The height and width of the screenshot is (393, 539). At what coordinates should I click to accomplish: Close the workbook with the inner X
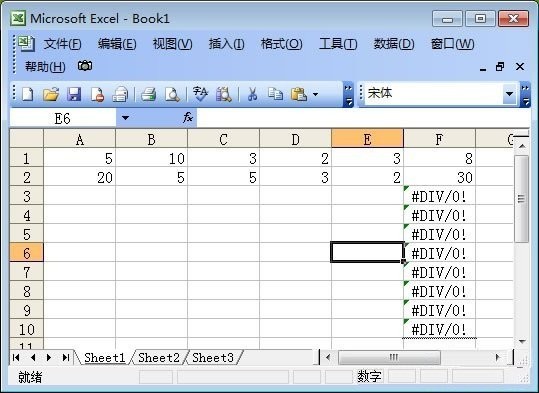520,66
